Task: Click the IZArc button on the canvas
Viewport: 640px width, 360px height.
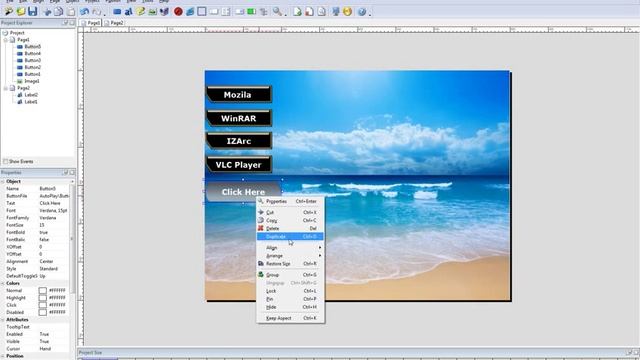Action: [238, 141]
